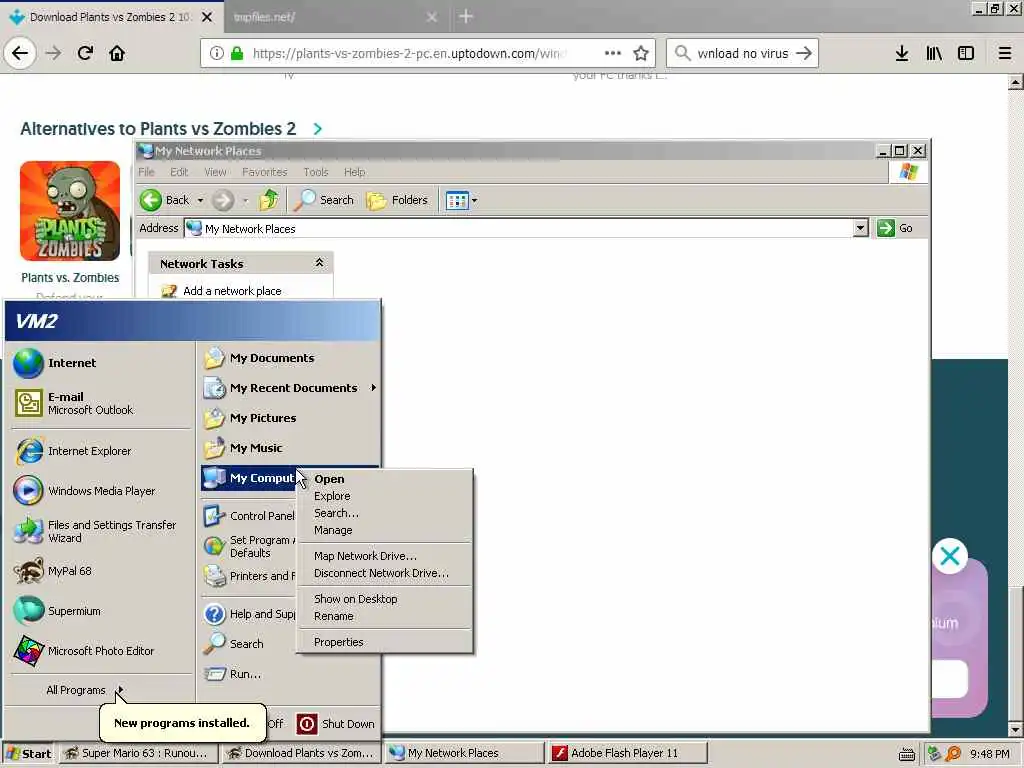Collapse Network Tasks panel
The height and width of the screenshot is (768, 1024).
click(319, 263)
